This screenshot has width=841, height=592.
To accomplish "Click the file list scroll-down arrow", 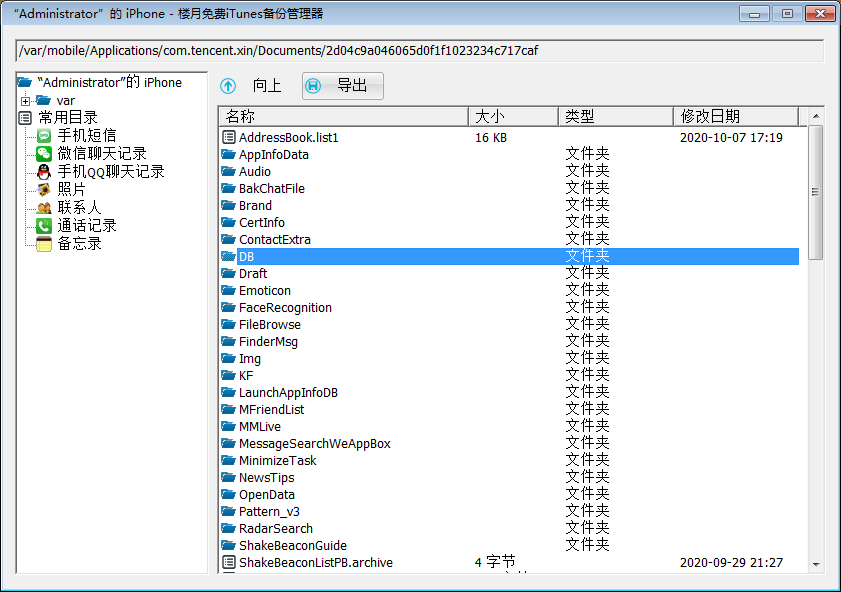I will point(816,564).
